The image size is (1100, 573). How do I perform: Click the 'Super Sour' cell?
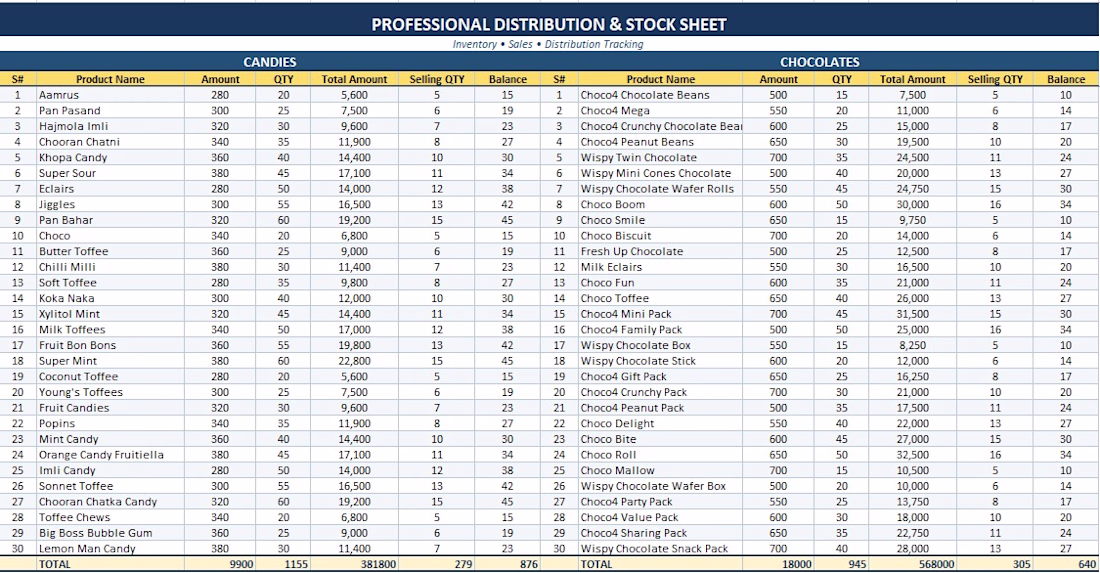click(x=110, y=173)
